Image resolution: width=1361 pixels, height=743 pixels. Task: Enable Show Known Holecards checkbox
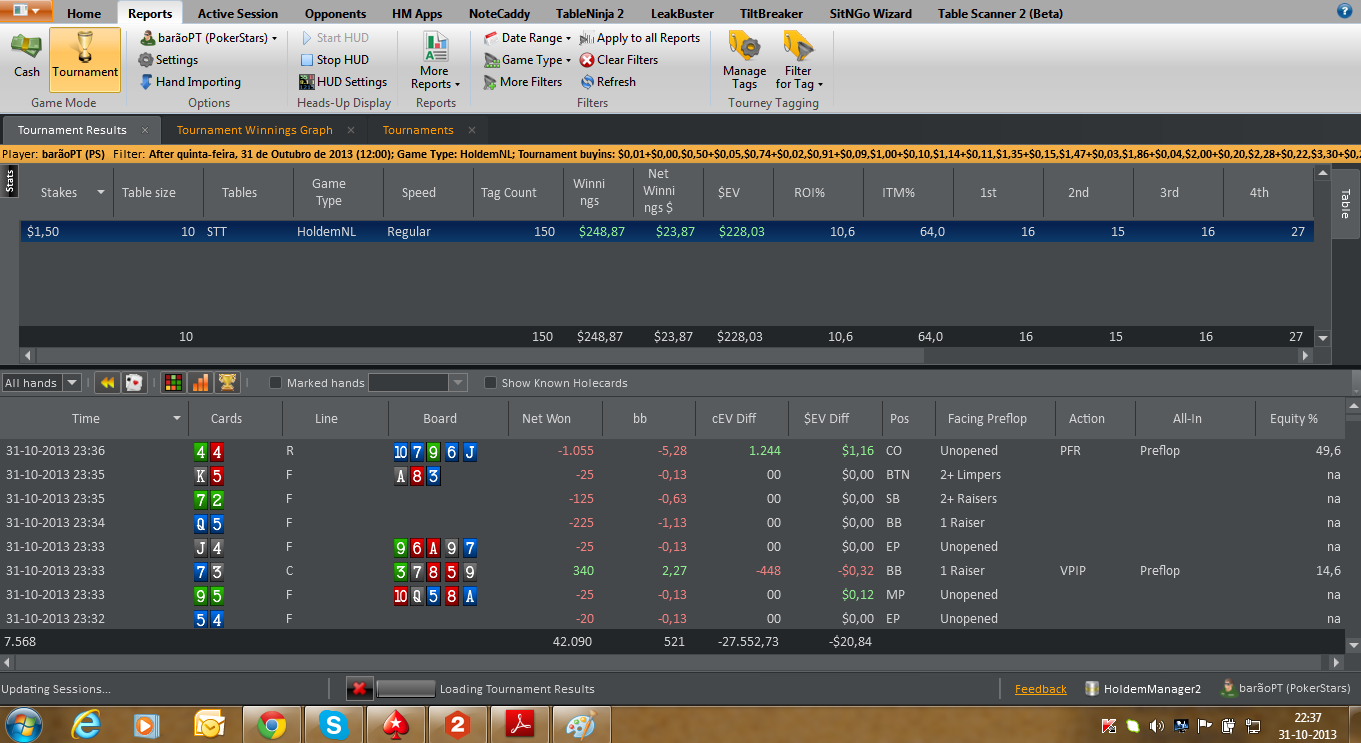(x=490, y=383)
